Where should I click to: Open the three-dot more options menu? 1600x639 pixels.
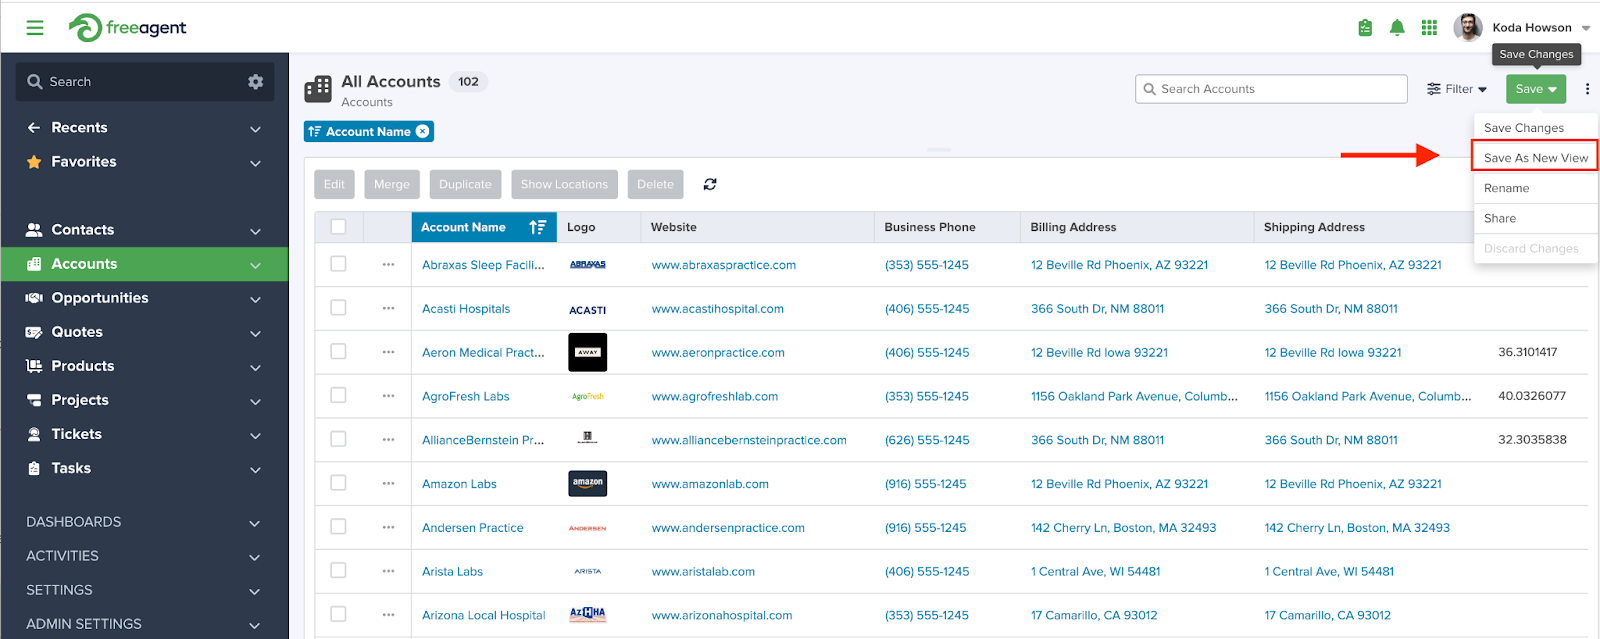(1587, 89)
